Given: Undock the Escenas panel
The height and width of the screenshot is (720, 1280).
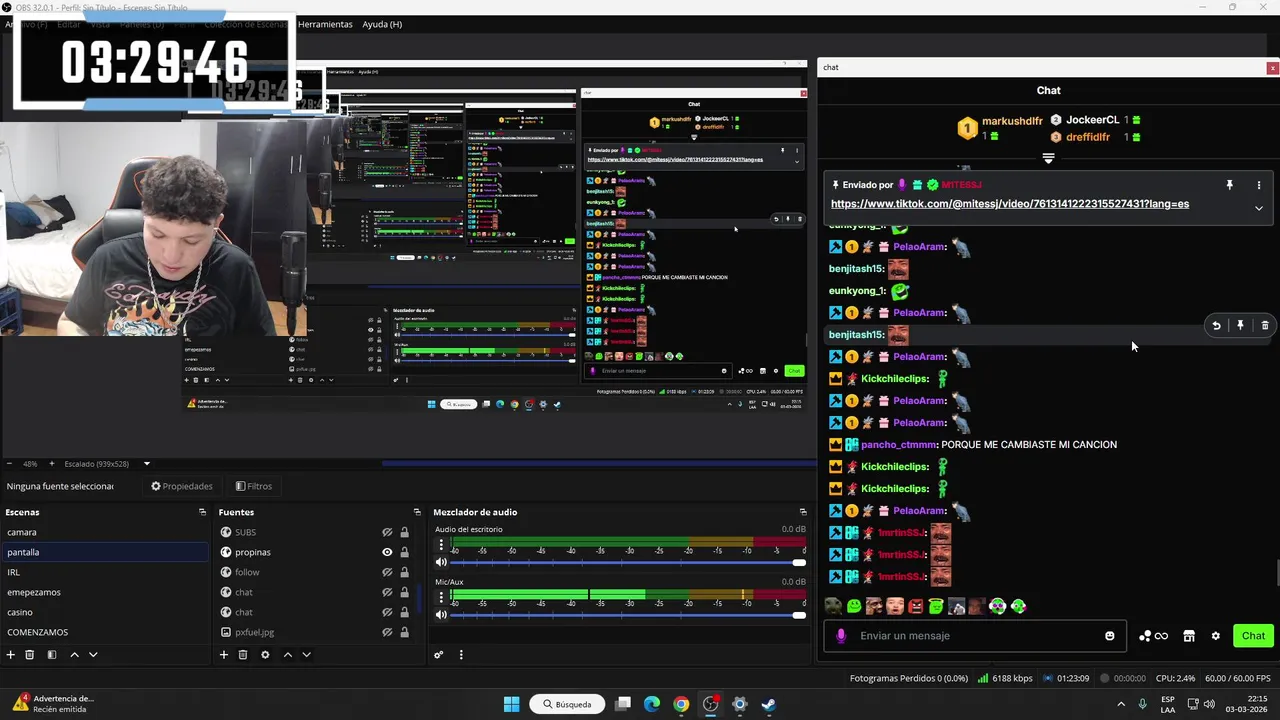Looking at the screenshot, I should [203, 512].
